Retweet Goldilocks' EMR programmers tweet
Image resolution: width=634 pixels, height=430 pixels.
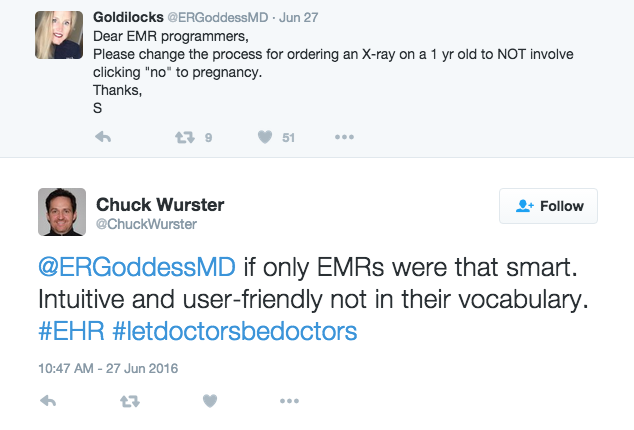click(184, 138)
